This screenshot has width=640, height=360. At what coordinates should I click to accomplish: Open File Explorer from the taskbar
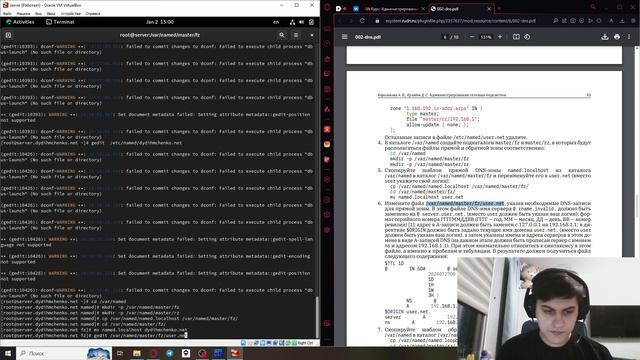tap(137, 353)
